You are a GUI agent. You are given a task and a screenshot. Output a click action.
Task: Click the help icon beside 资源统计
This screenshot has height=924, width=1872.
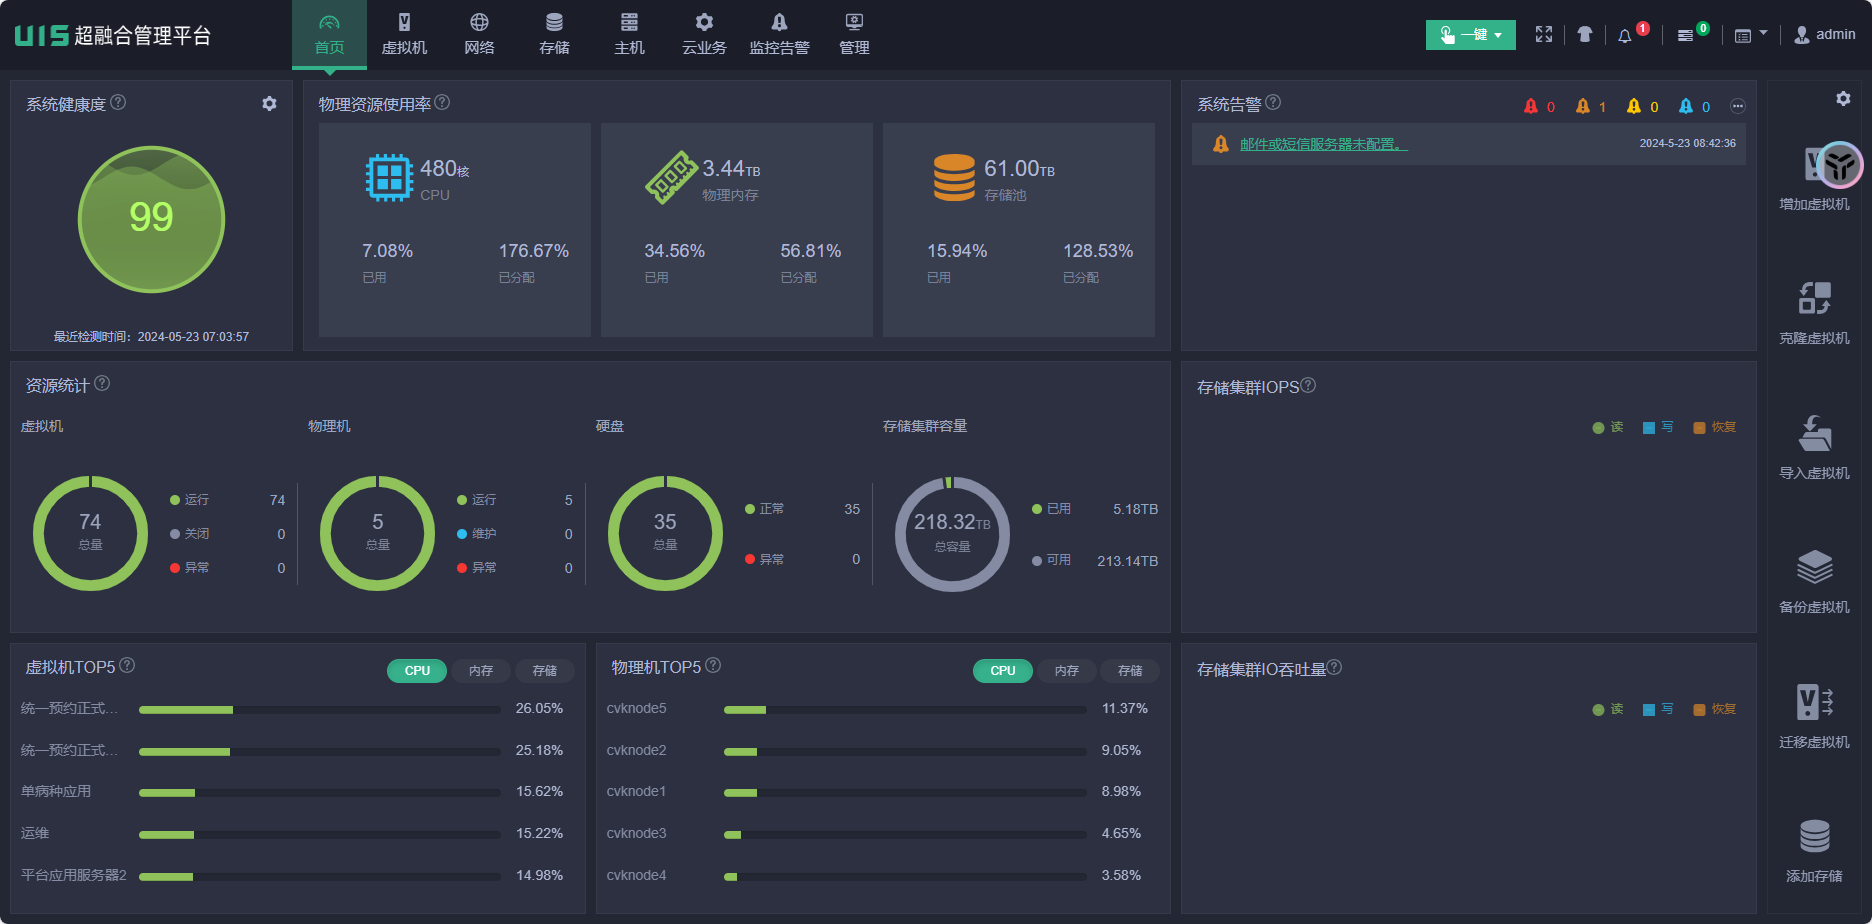click(102, 383)
